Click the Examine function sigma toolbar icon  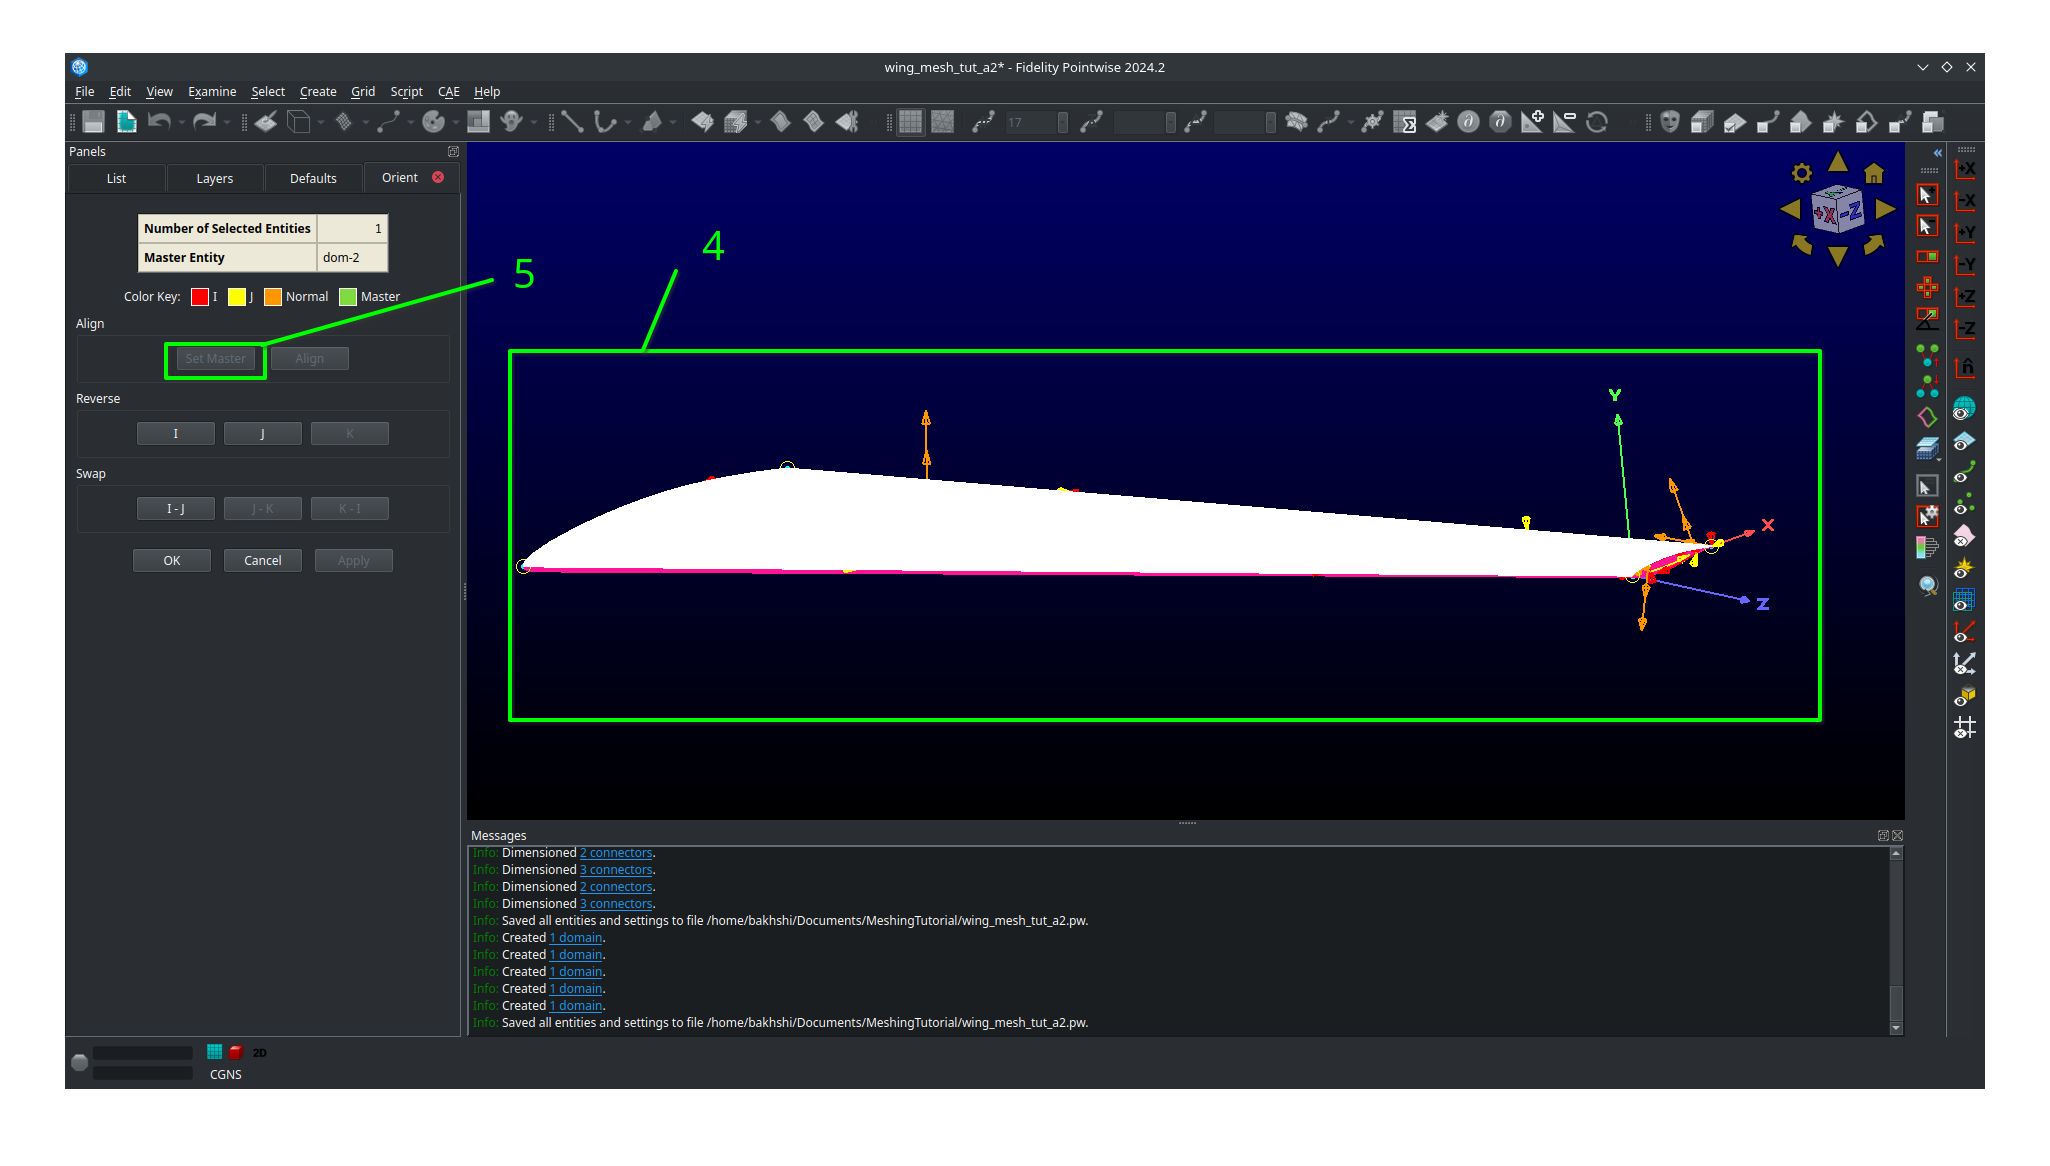pos(1404,122)
